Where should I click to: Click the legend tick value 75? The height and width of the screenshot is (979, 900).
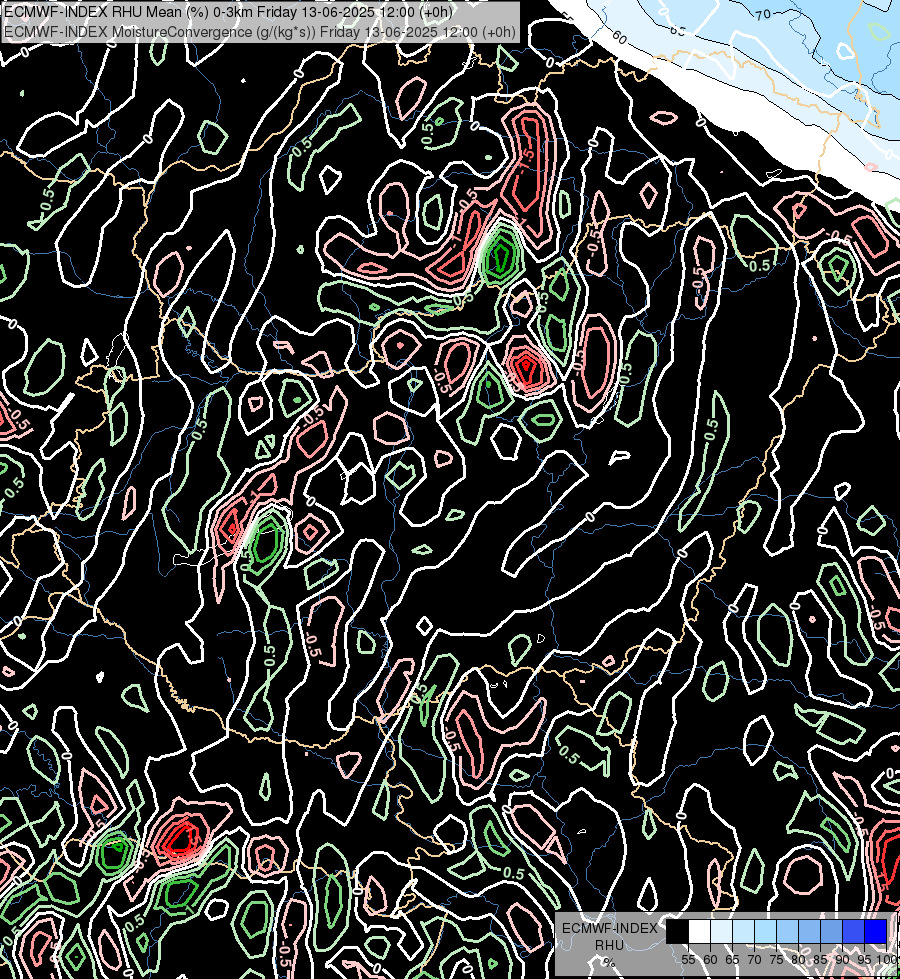pyautogui.click(x=776, y=960)
